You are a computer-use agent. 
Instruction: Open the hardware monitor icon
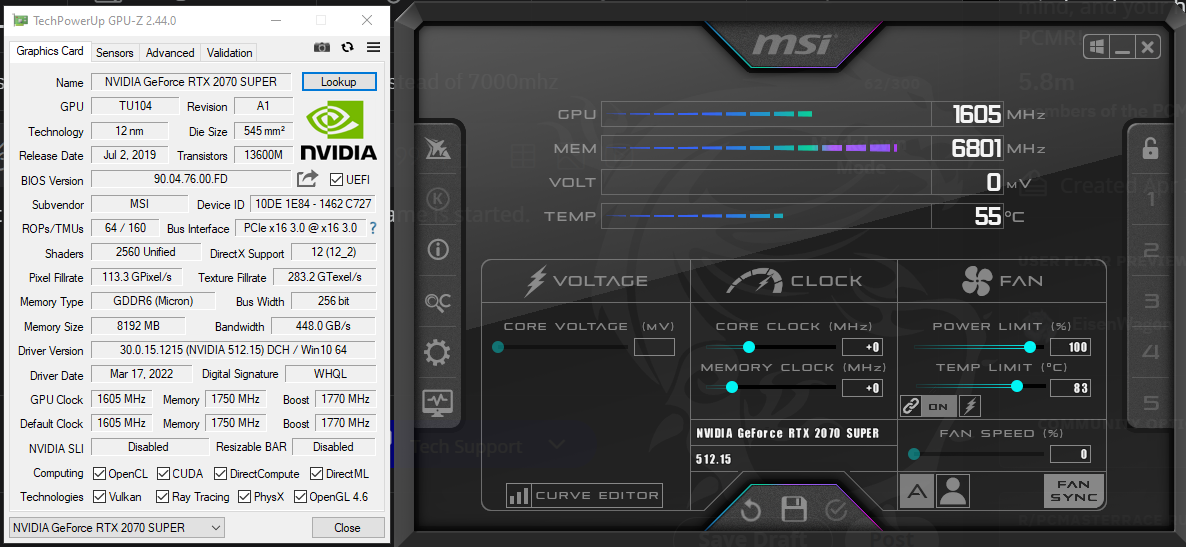coord(437,401)
